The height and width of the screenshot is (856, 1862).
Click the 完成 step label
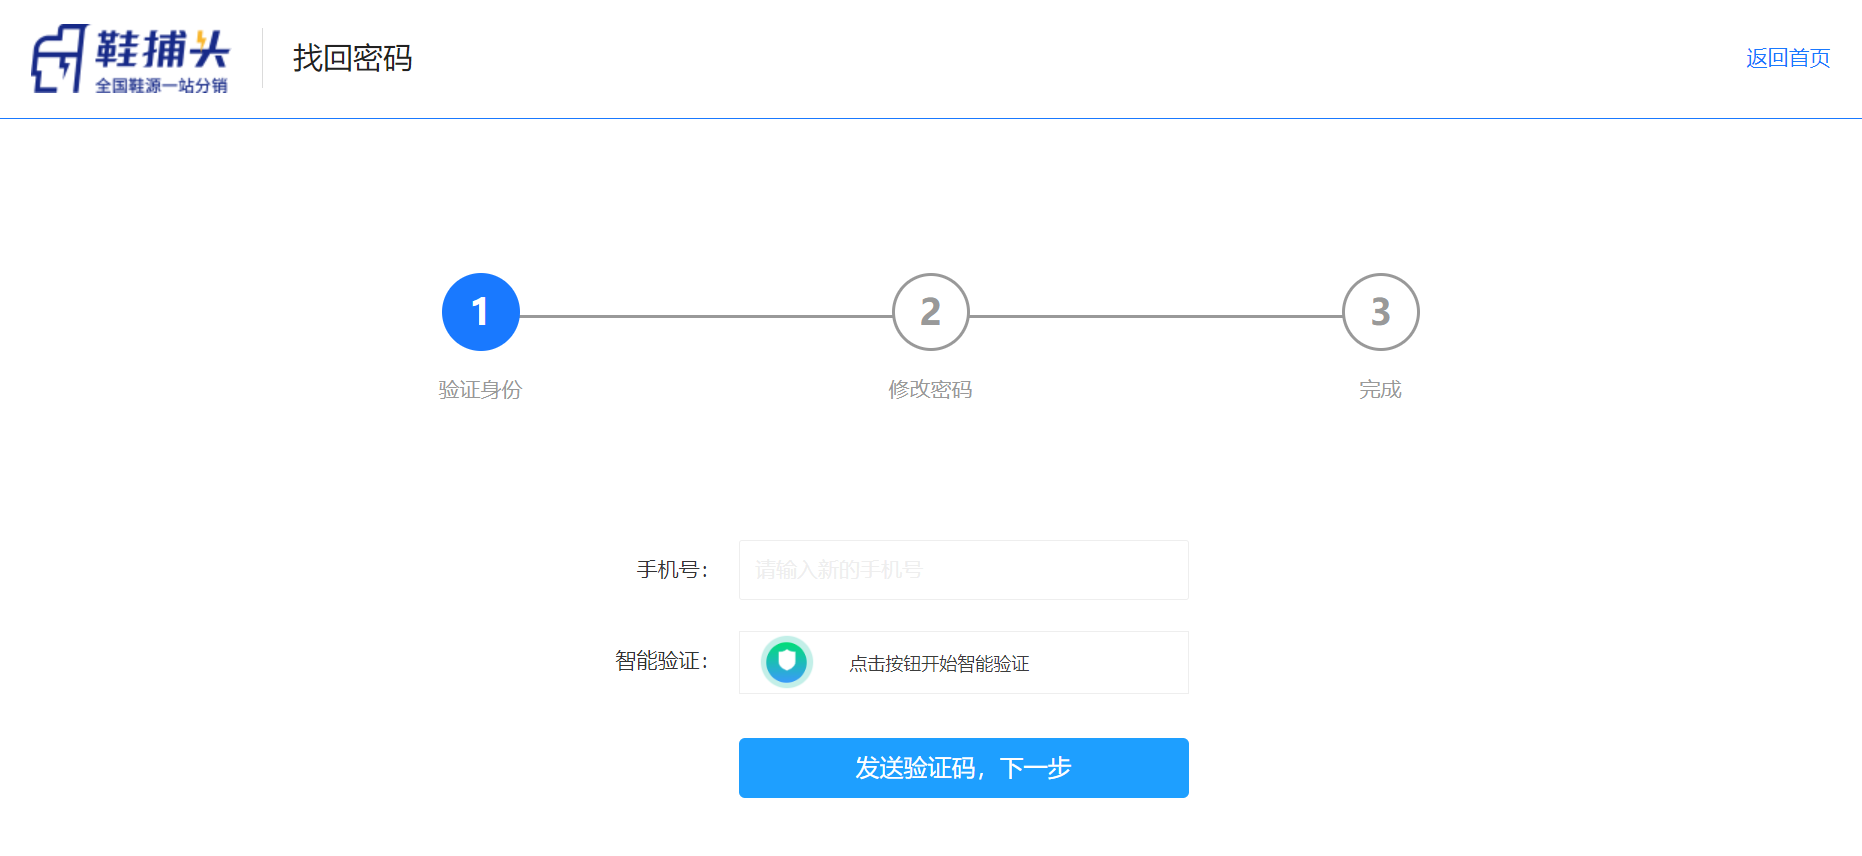(1380, 389)
